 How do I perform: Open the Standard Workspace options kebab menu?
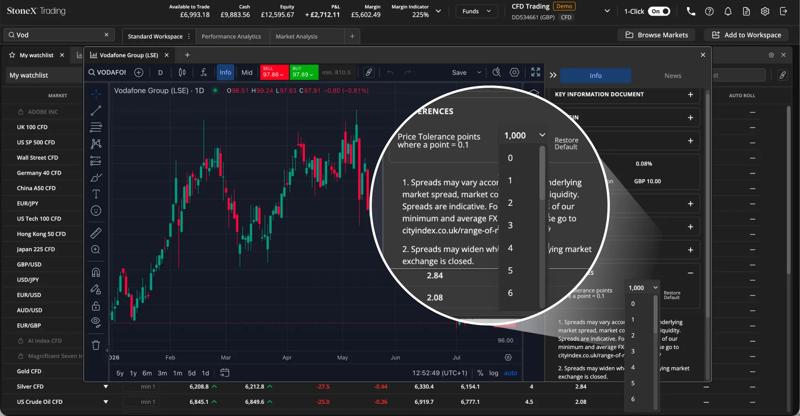[x=189, y=36]
